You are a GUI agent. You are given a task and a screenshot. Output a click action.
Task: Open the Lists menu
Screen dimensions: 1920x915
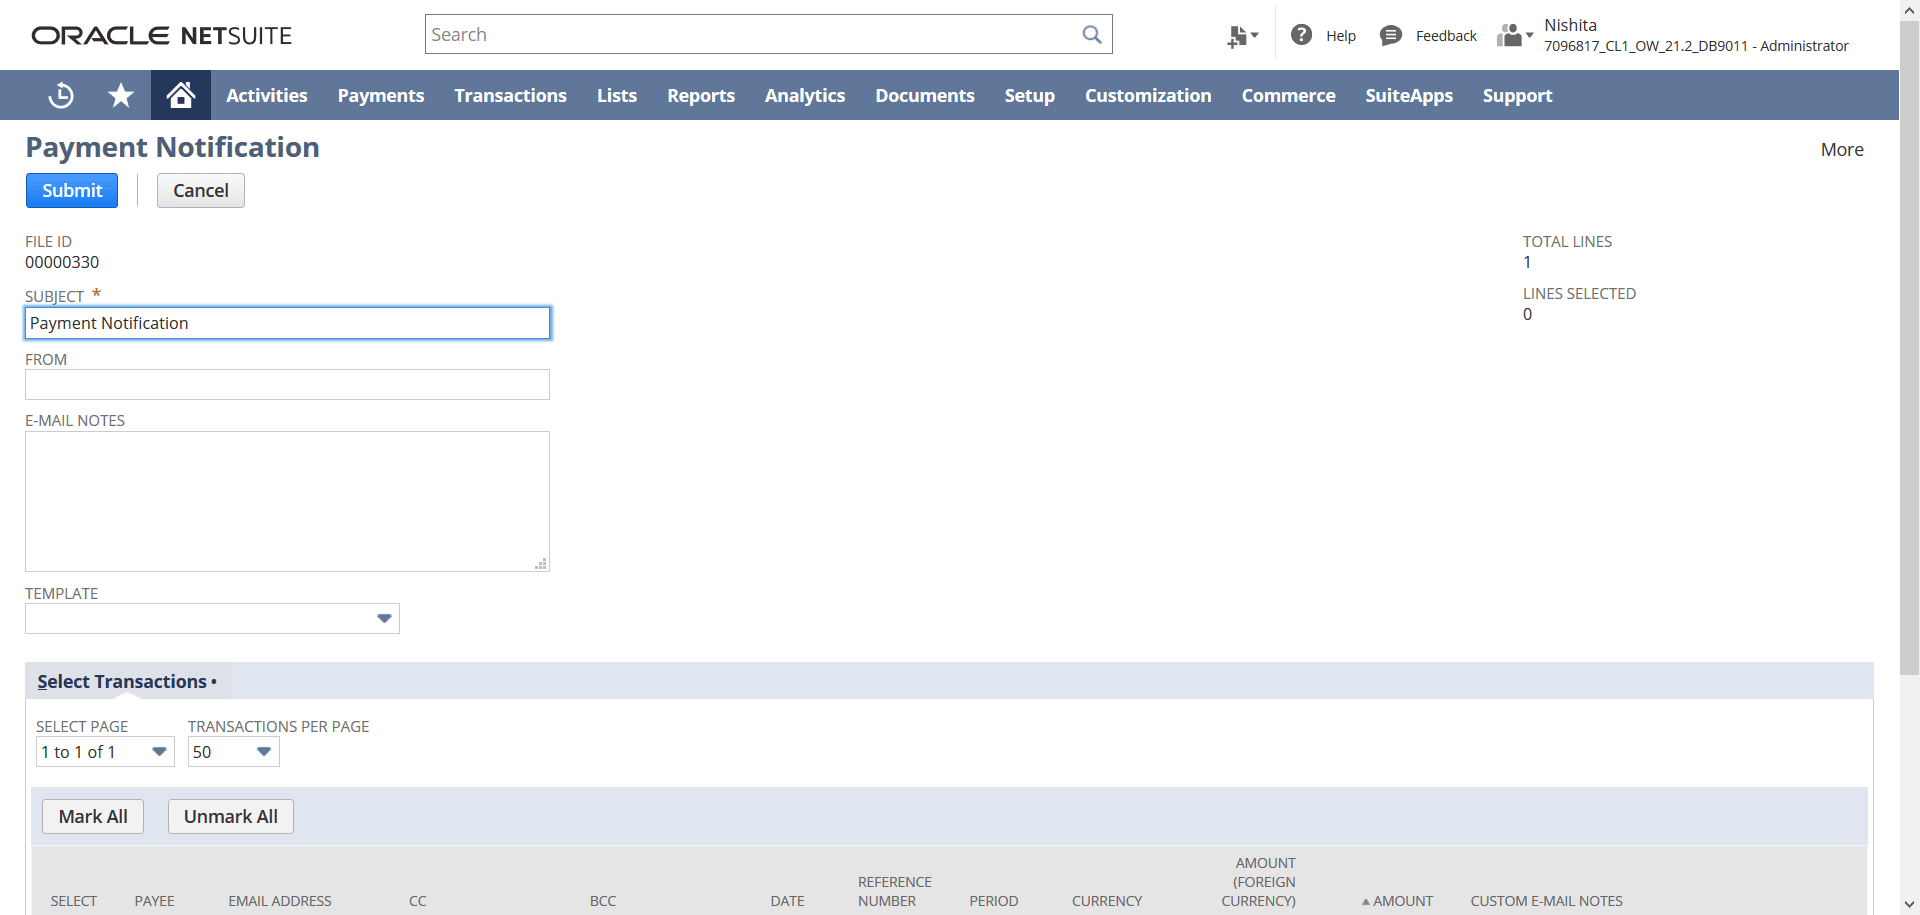coord(617,95)
